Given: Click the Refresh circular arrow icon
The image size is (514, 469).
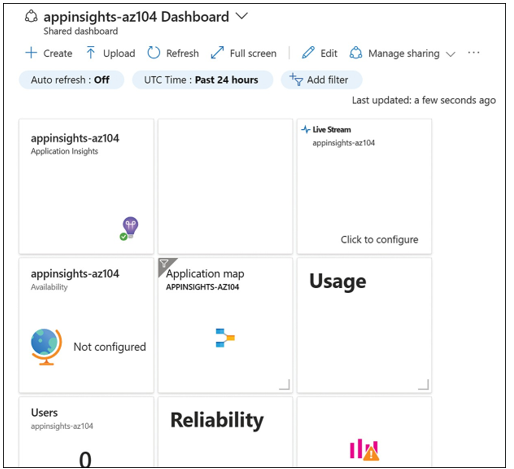Looking at the screenshot, I should 154,53.
